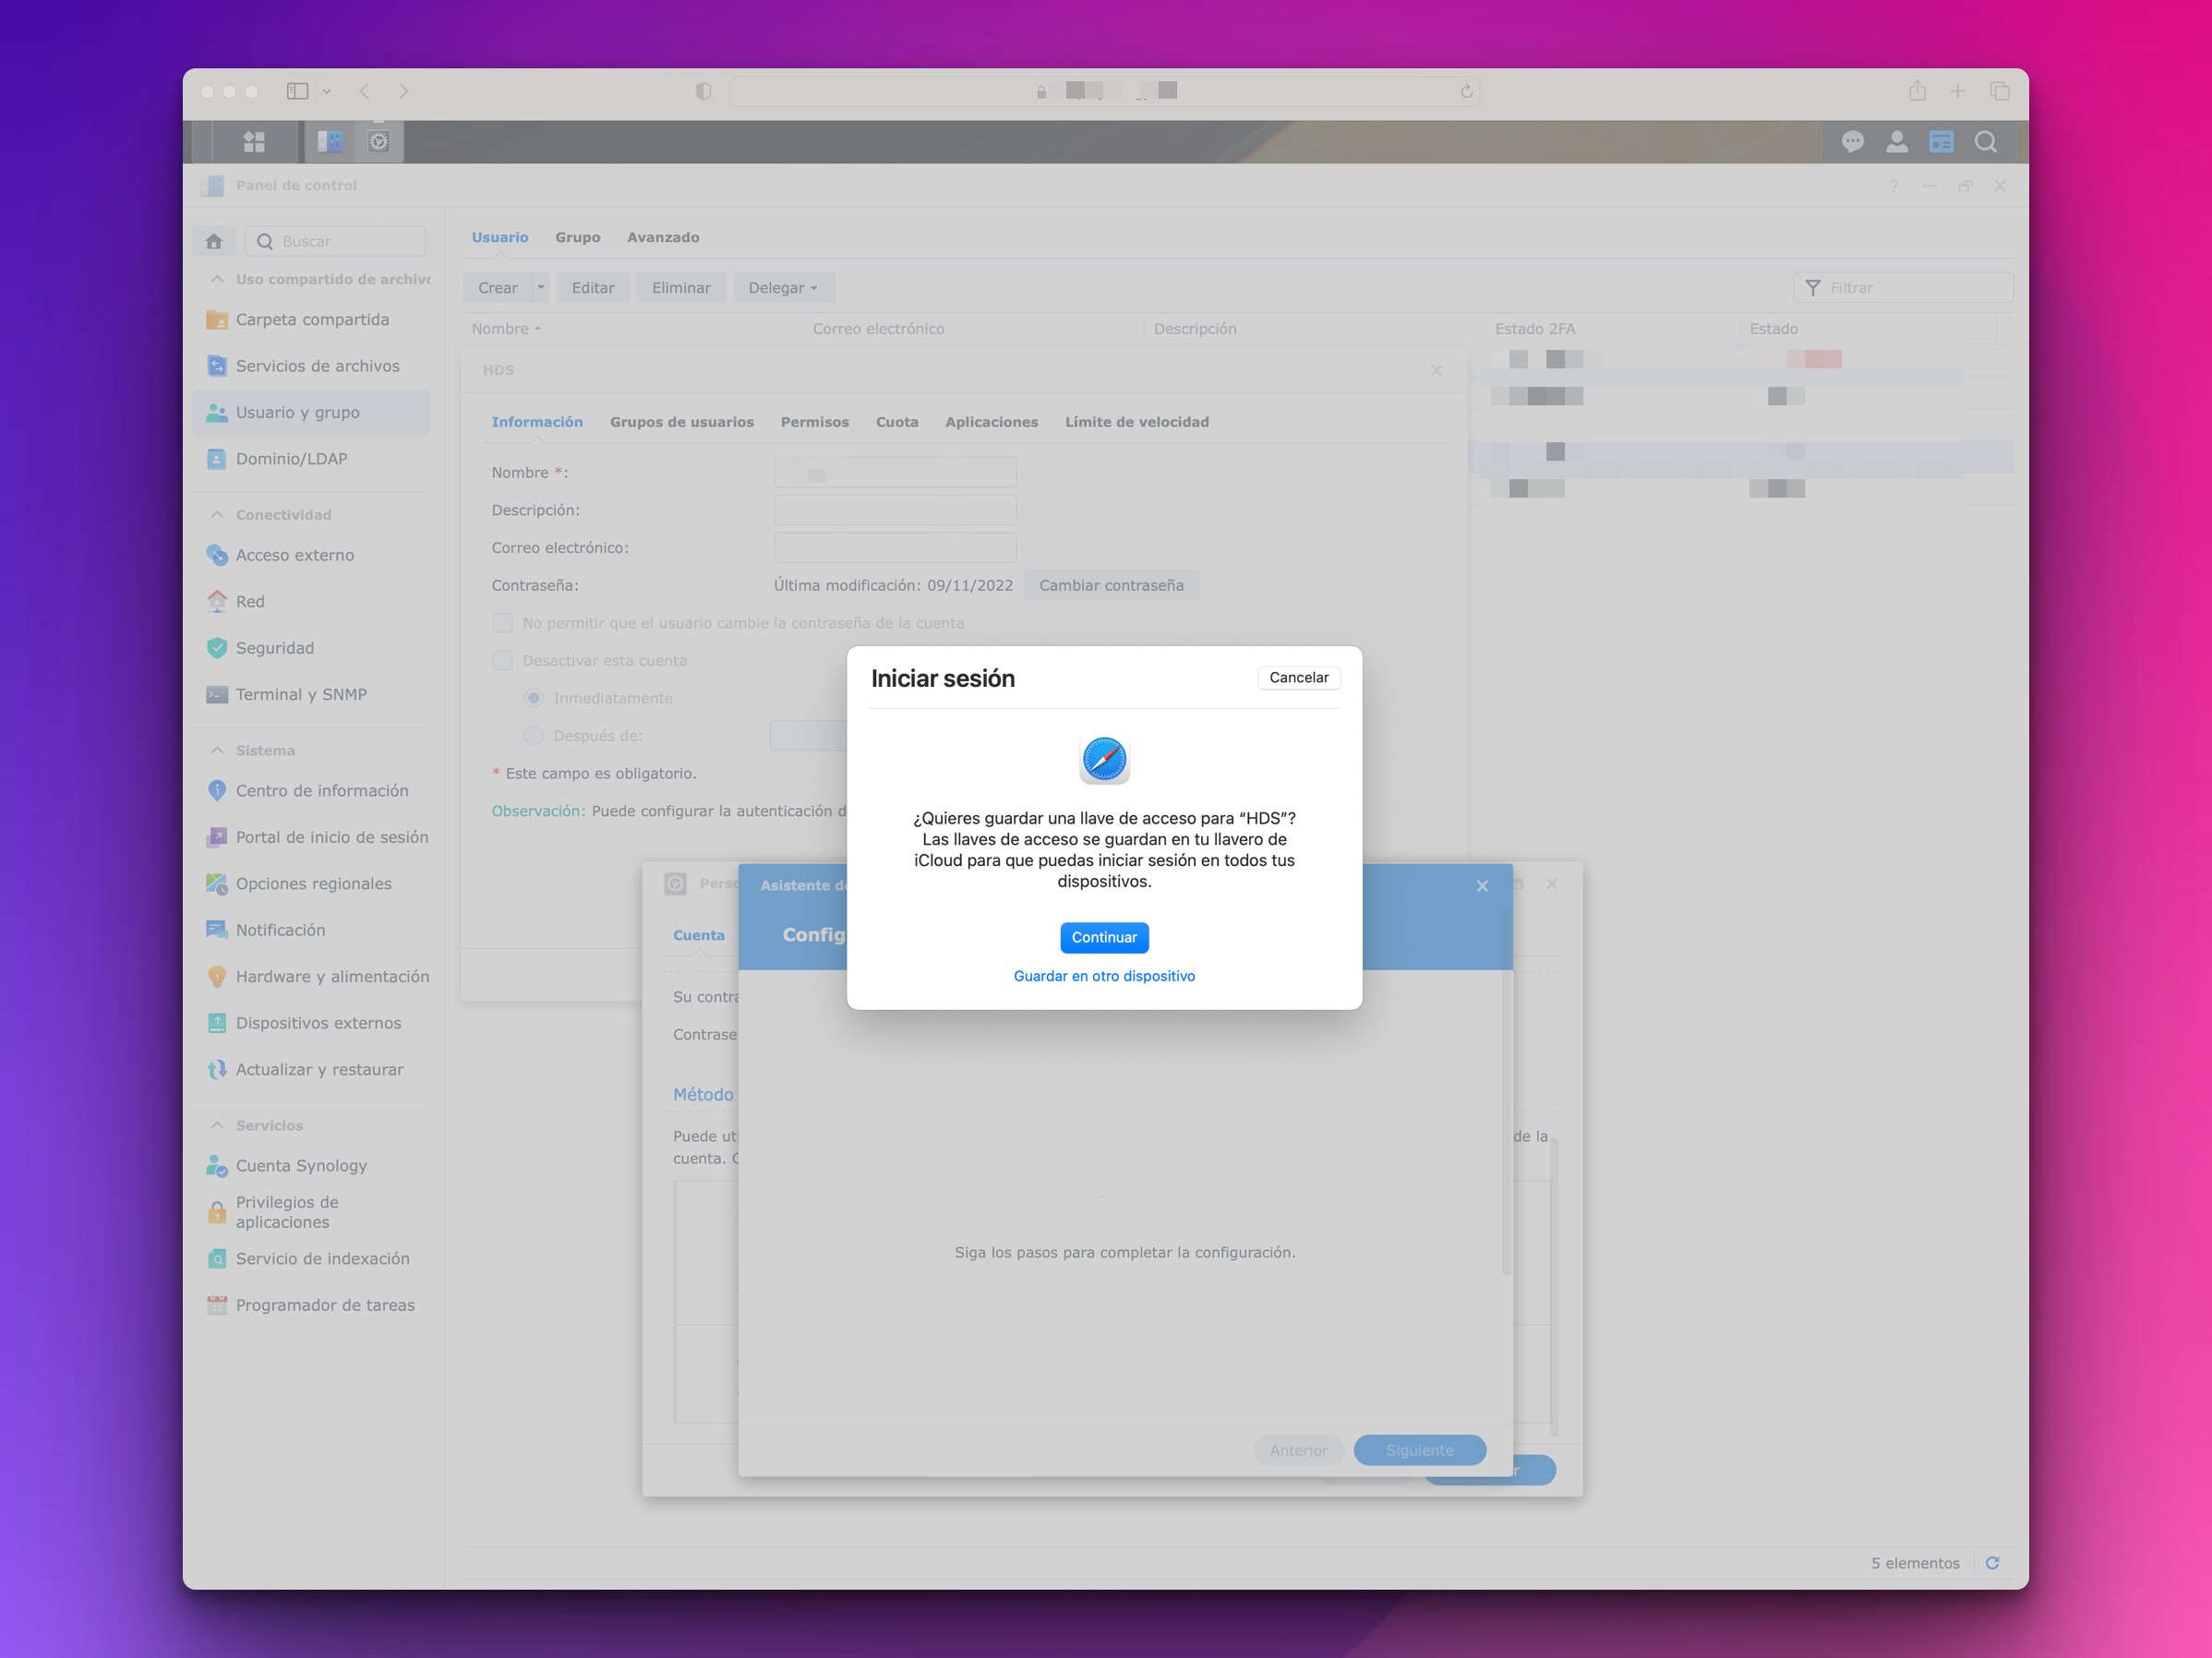The height and width of the screenshot is (1658, 2212).
Task: Open the DSM chat notifications icon
Action: click(1852, 142)
